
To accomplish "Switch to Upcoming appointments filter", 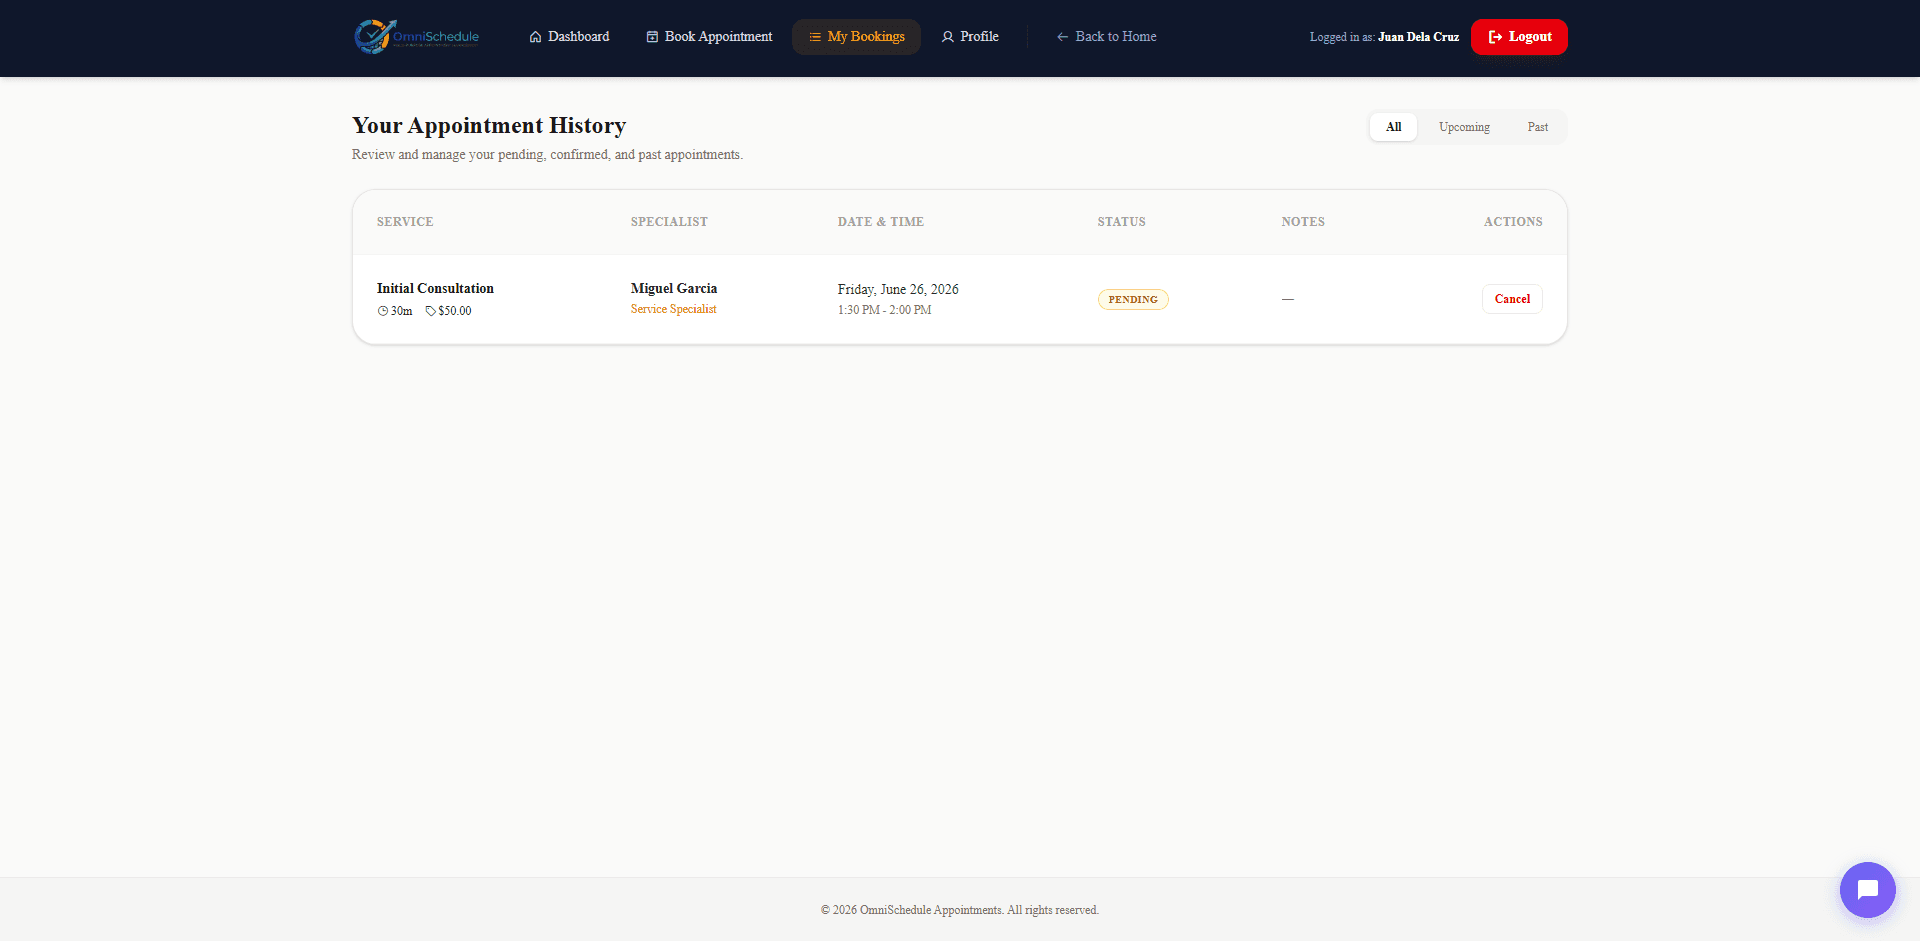I will 1464,127.
